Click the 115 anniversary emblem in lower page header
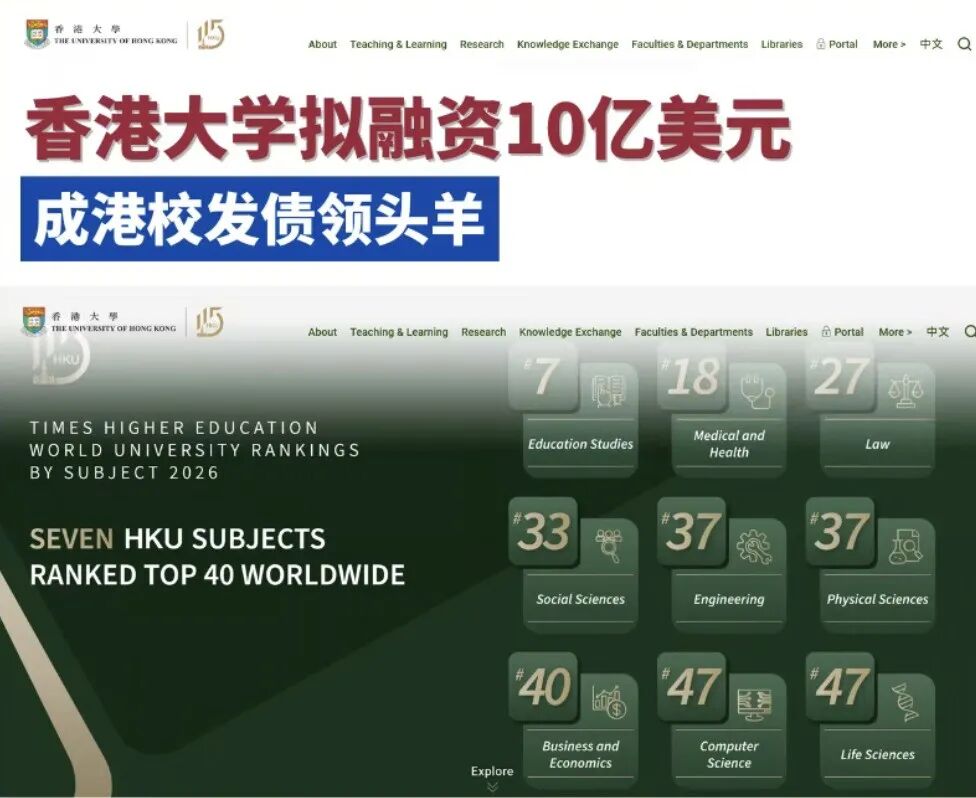 pos(209,322)
